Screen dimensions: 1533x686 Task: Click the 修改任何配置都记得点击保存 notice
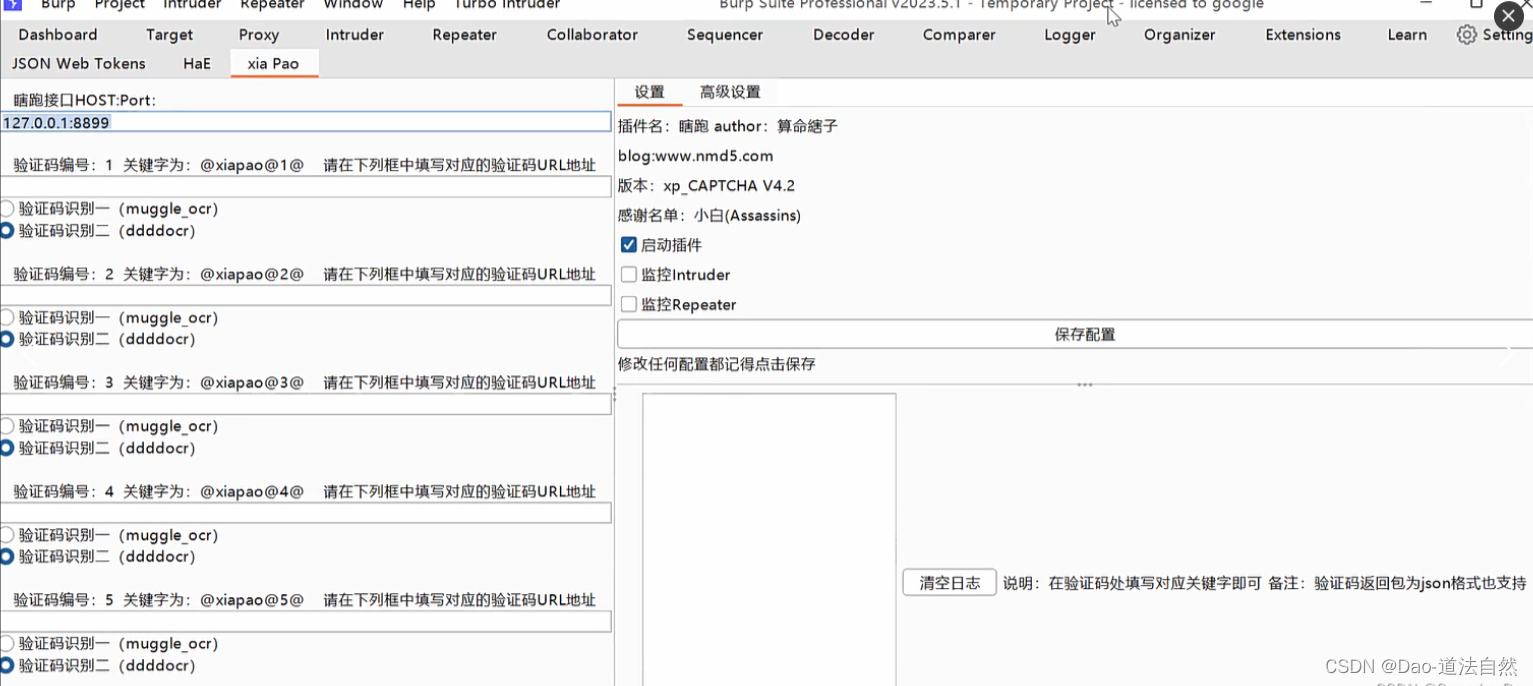click(x=716, y=364)
